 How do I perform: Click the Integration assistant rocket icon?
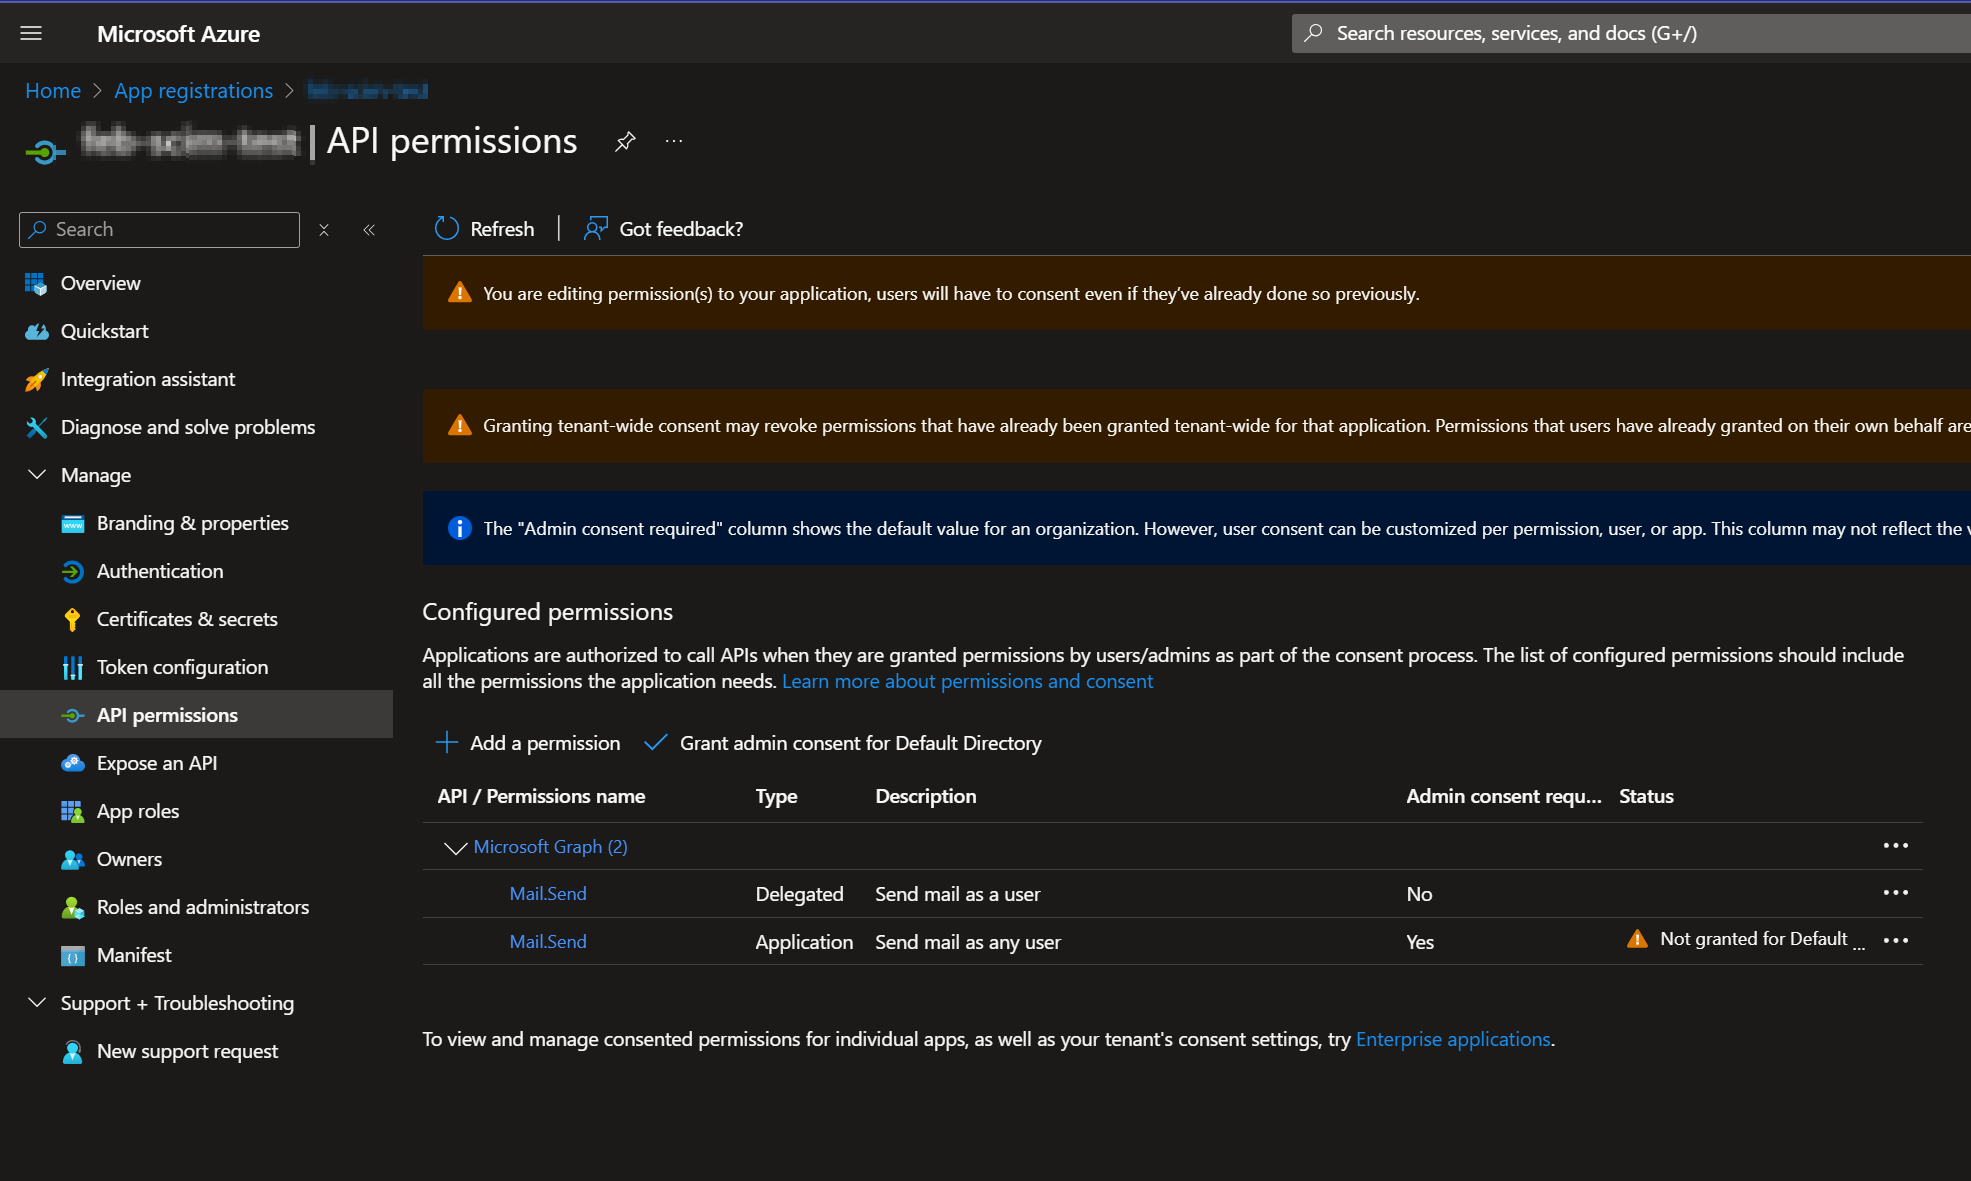36,379
